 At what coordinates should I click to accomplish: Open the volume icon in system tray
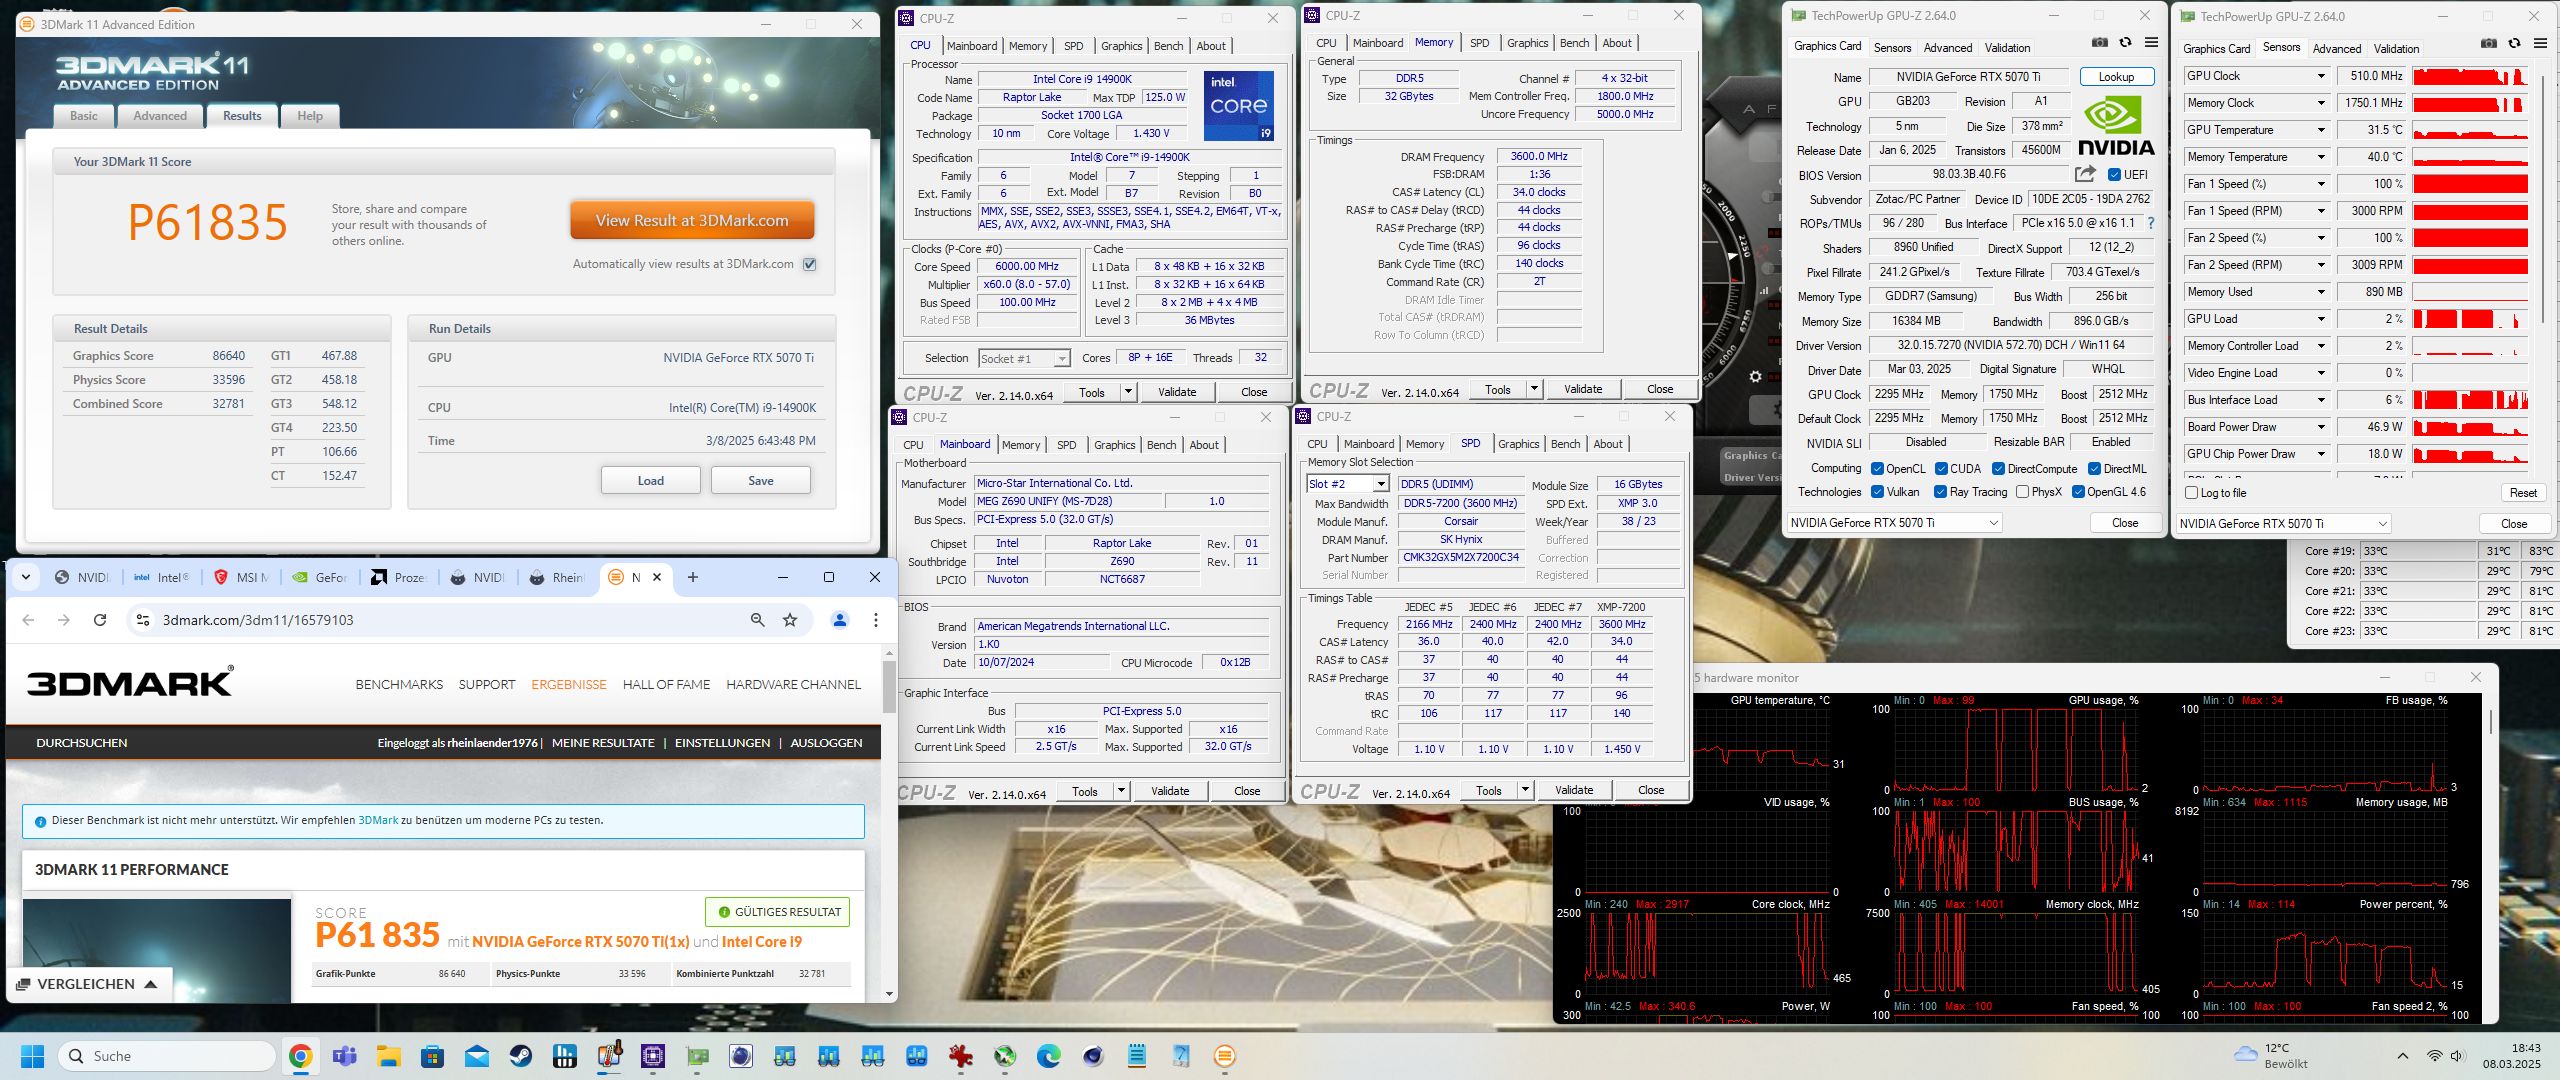[2458, 1056]
